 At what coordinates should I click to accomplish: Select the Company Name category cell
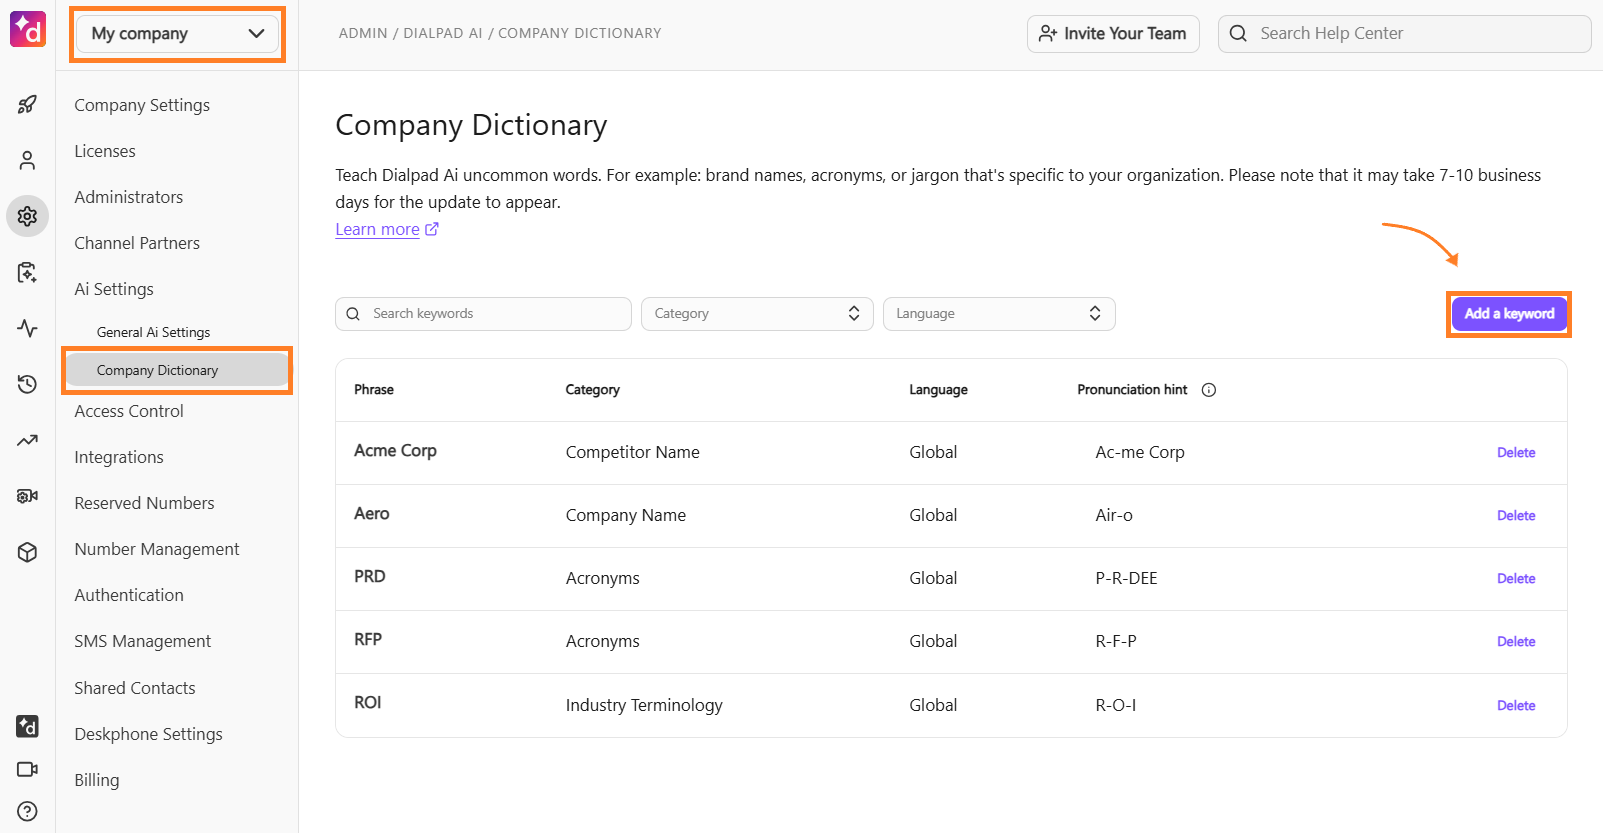click(x=626, y=515)
